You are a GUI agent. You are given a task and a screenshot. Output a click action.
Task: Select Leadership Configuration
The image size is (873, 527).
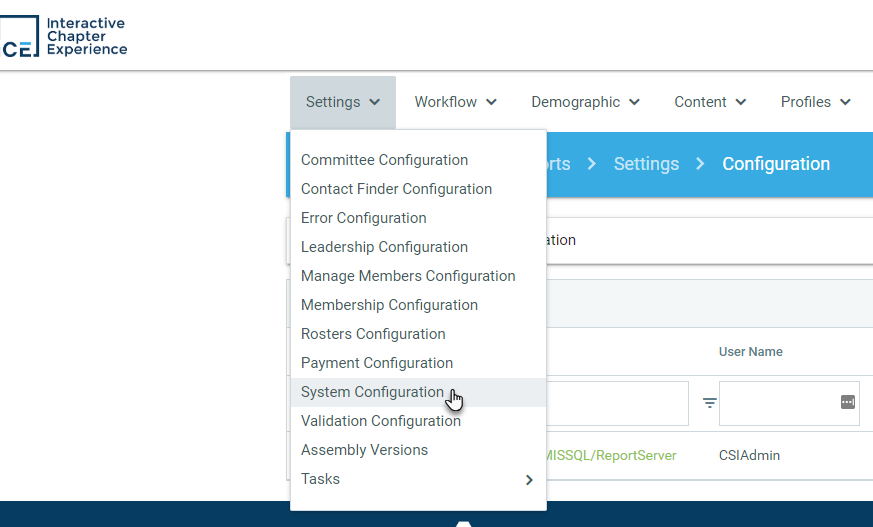(384, 247)
